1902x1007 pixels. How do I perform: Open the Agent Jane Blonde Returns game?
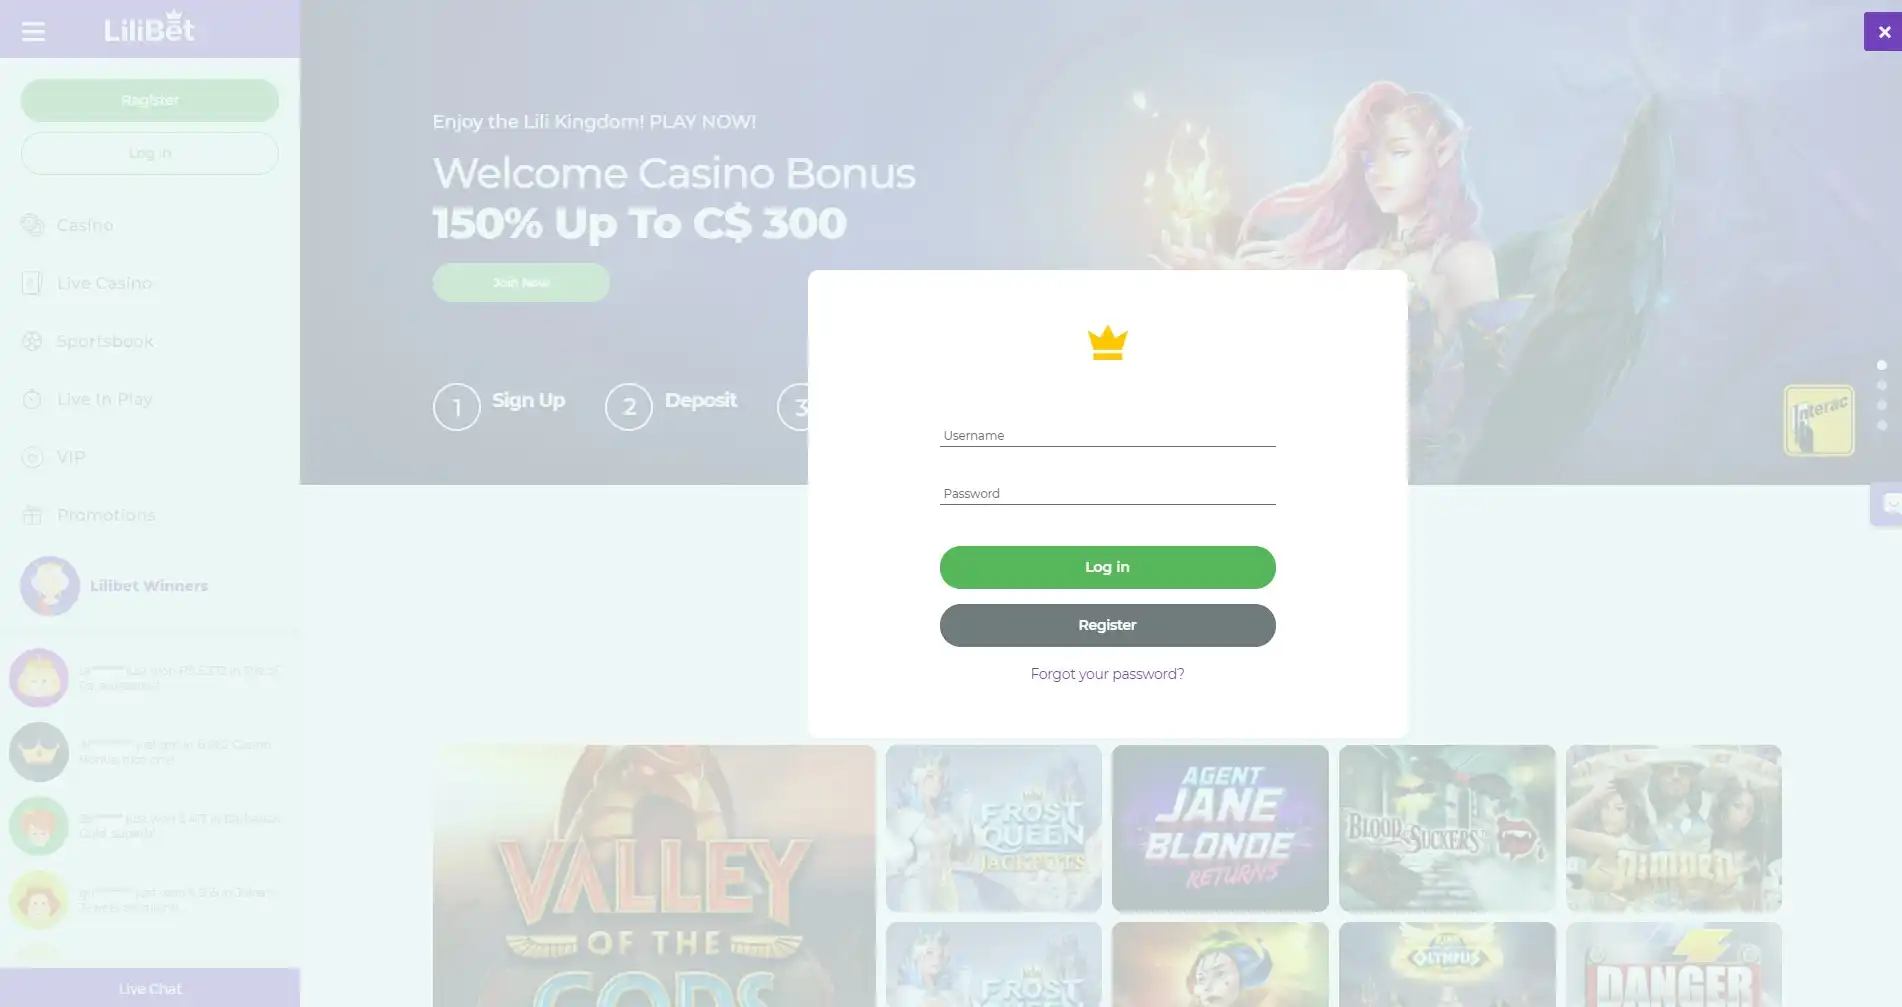pyautogui.click(x=1220, y=828)
